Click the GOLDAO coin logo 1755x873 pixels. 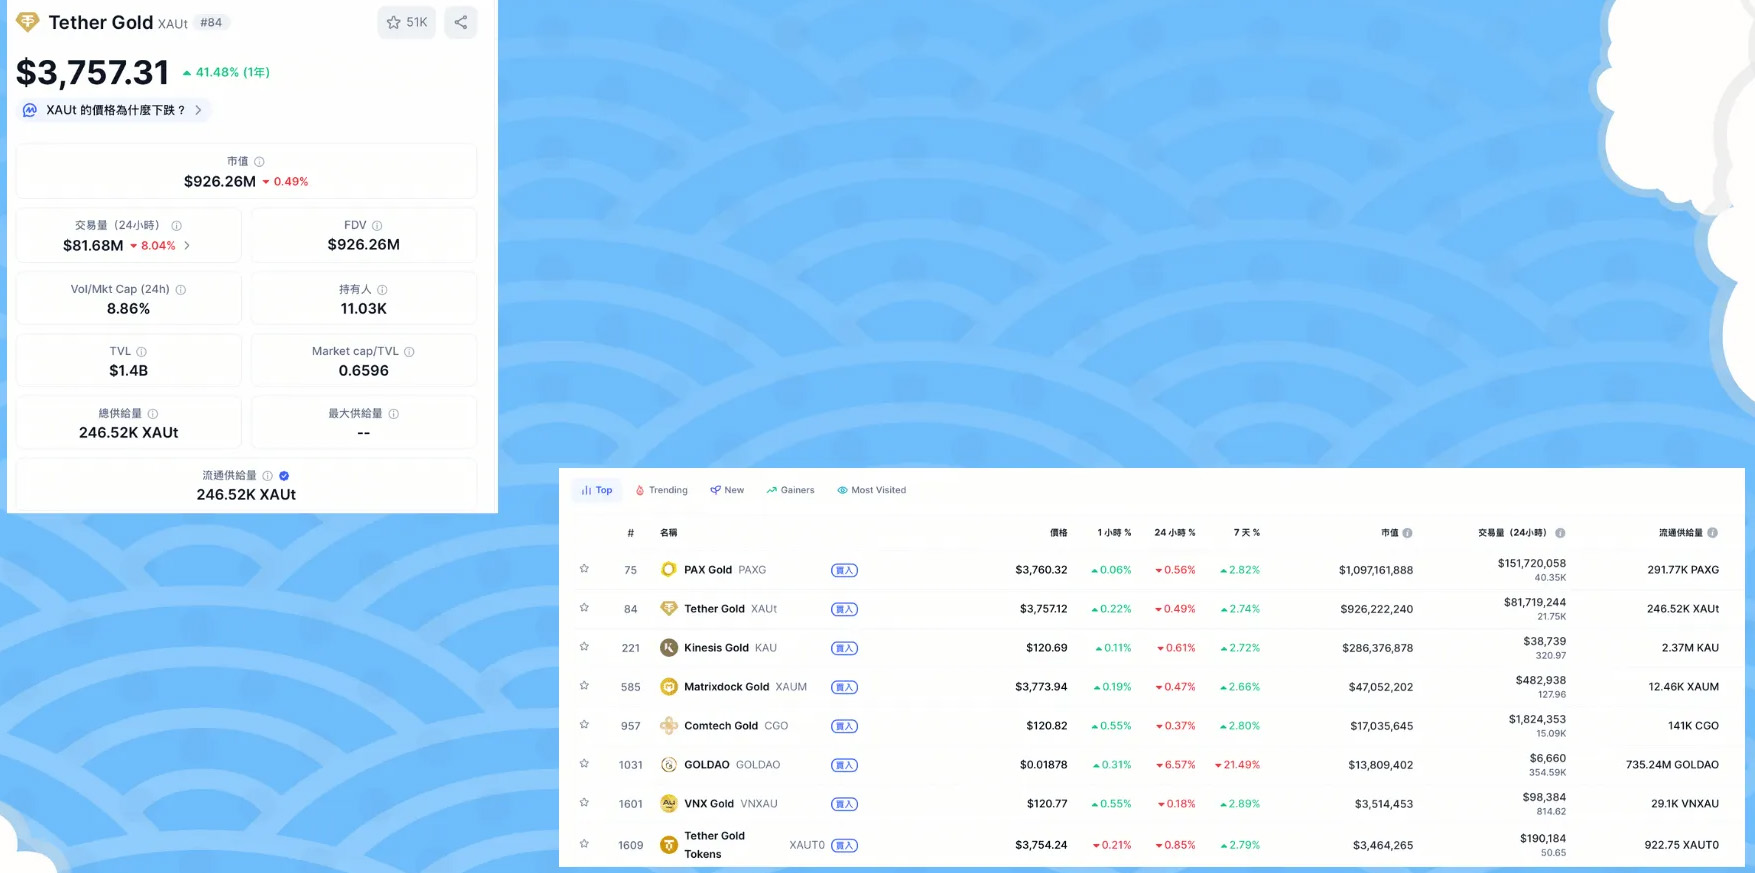tap(669, 765)
